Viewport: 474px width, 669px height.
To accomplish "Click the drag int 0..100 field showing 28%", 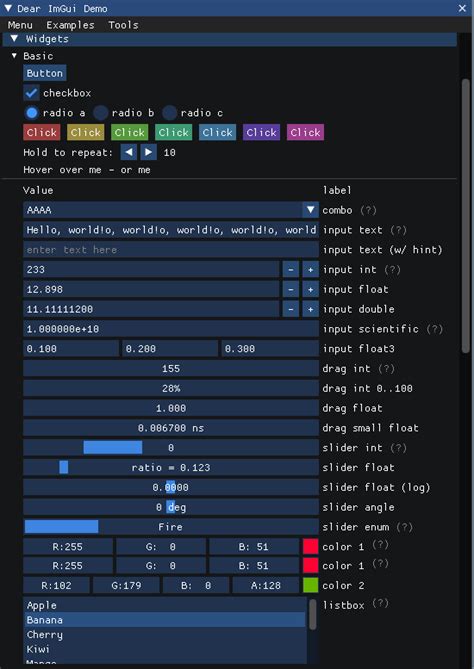I will pos(171,388).
